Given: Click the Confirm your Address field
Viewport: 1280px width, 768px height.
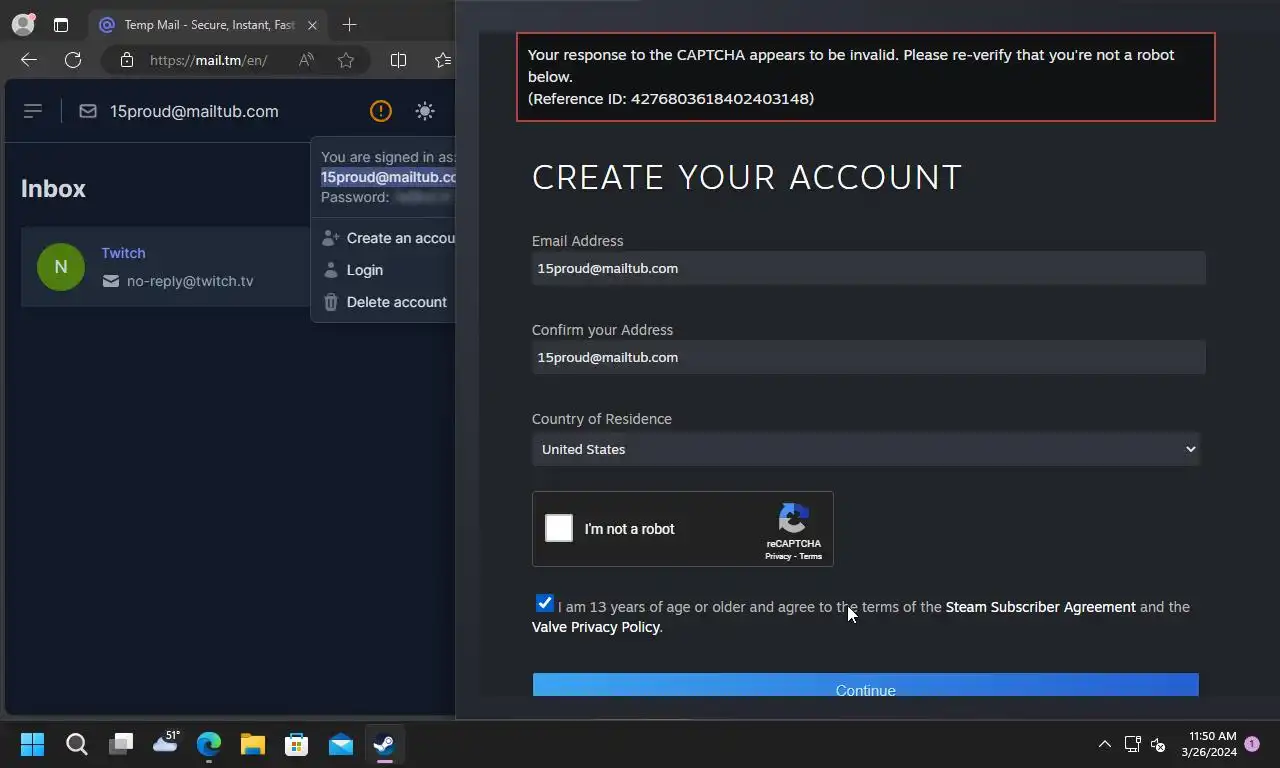Looking at the screenshot, I should point(868,357).
